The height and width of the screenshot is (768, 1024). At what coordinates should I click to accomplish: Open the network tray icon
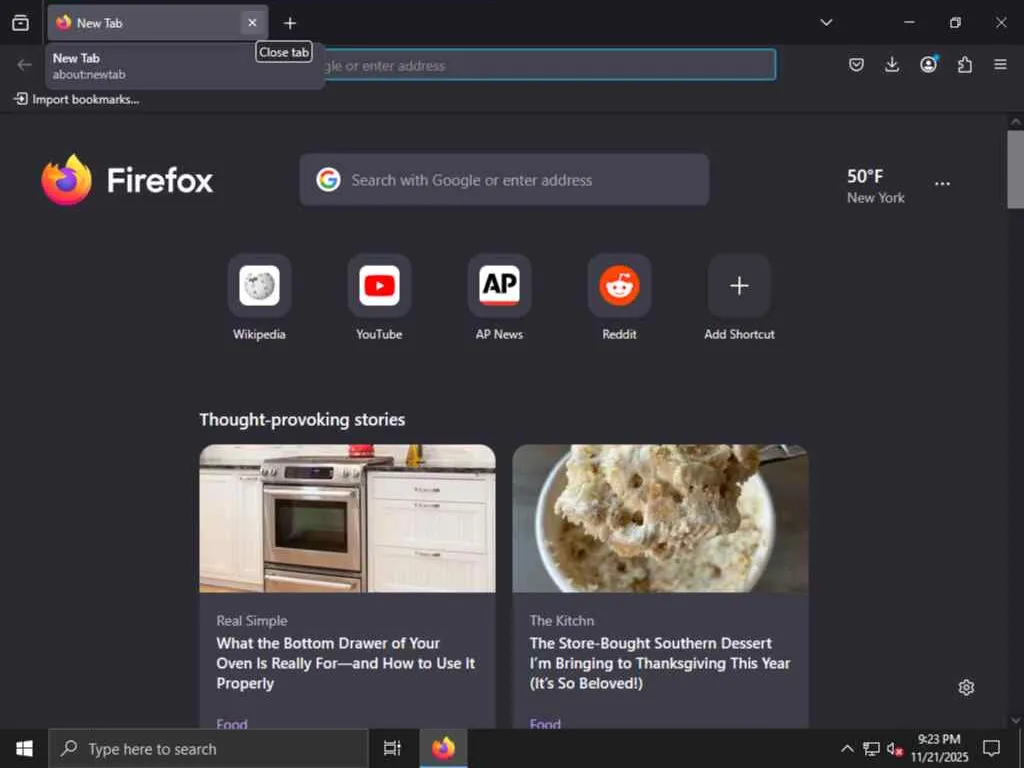[871, 748]
